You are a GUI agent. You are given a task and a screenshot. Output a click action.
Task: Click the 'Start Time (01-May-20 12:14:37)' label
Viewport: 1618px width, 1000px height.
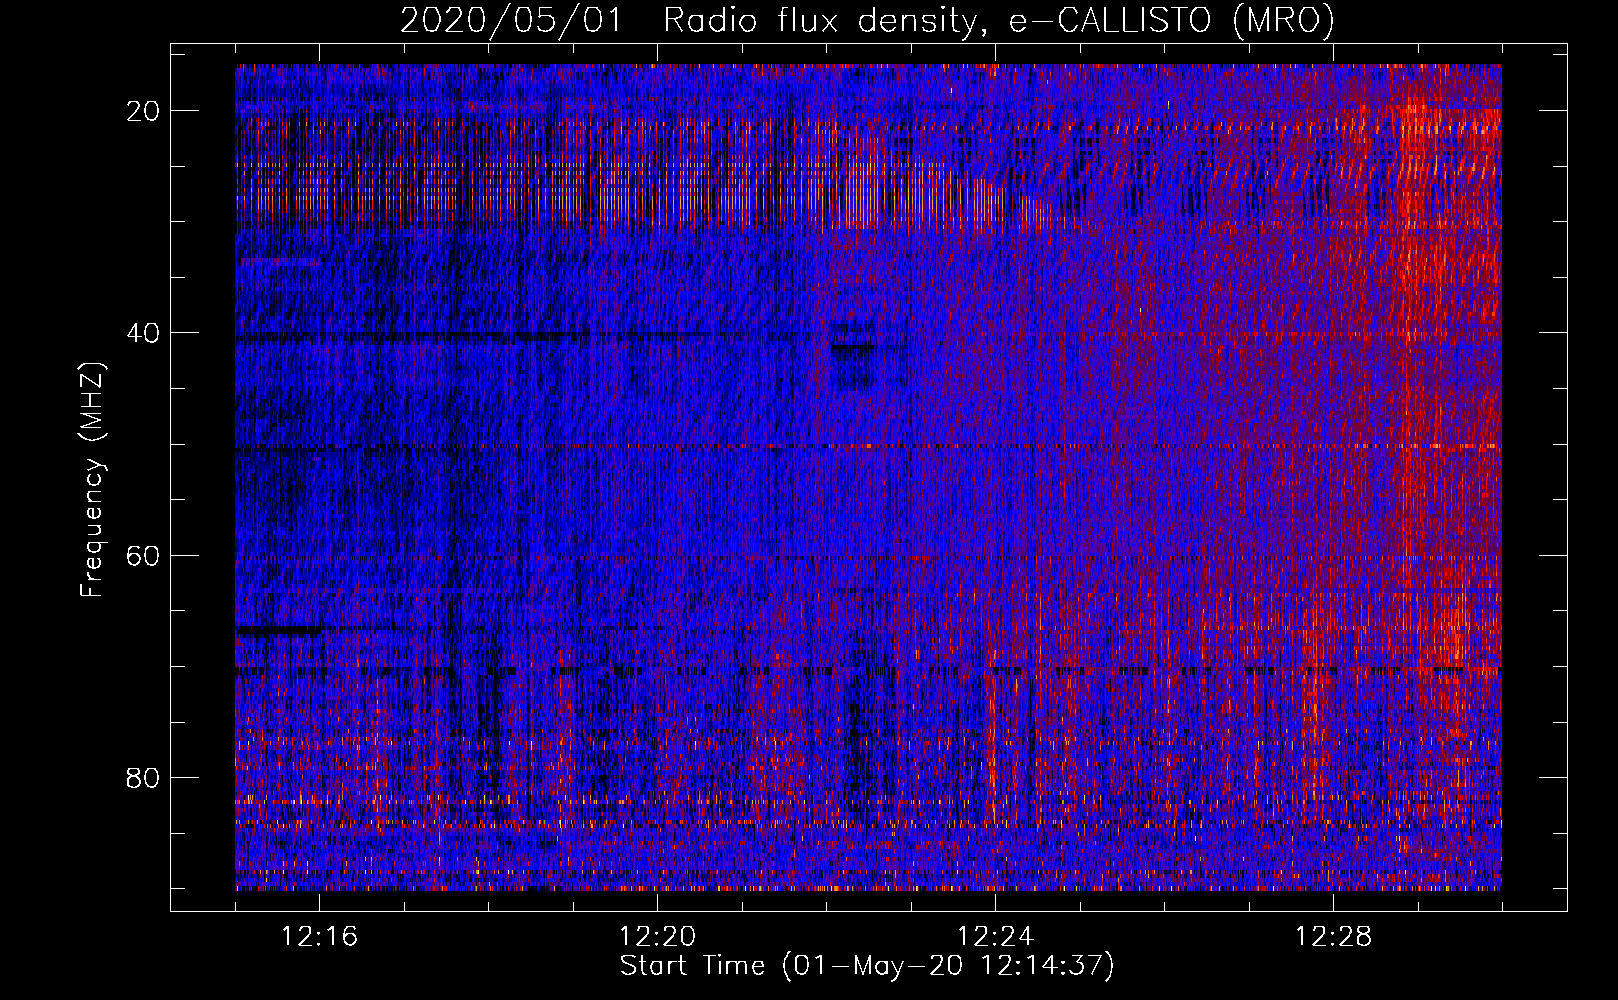(867, 966)
